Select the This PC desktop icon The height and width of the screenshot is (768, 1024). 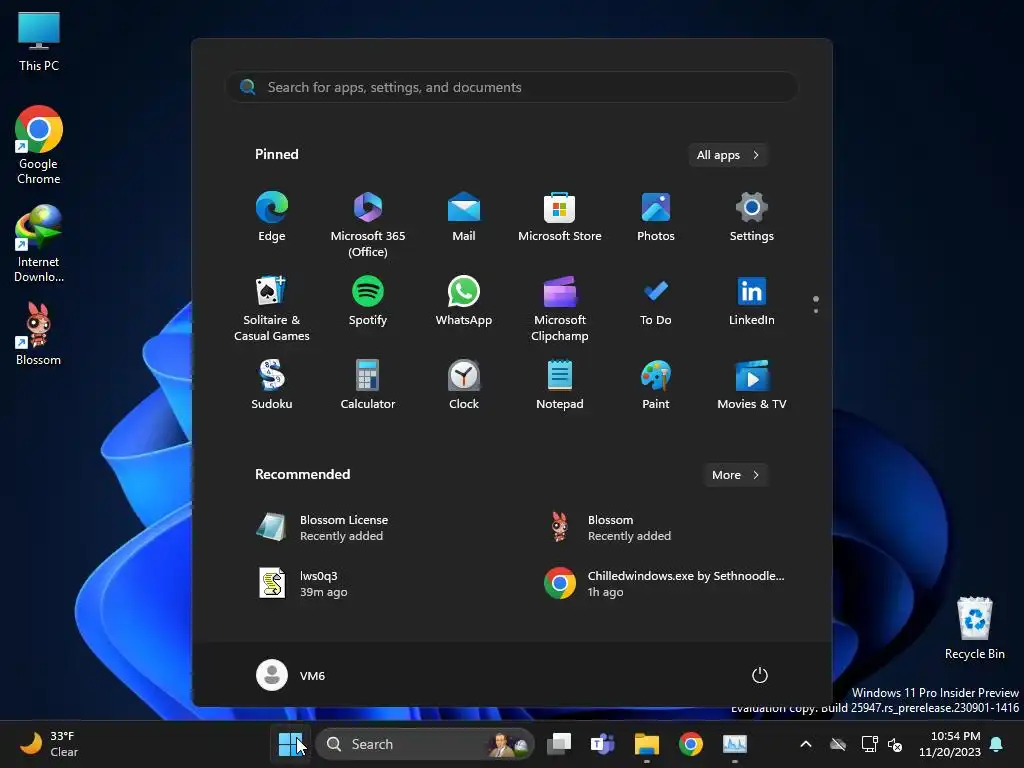point(39,40)
